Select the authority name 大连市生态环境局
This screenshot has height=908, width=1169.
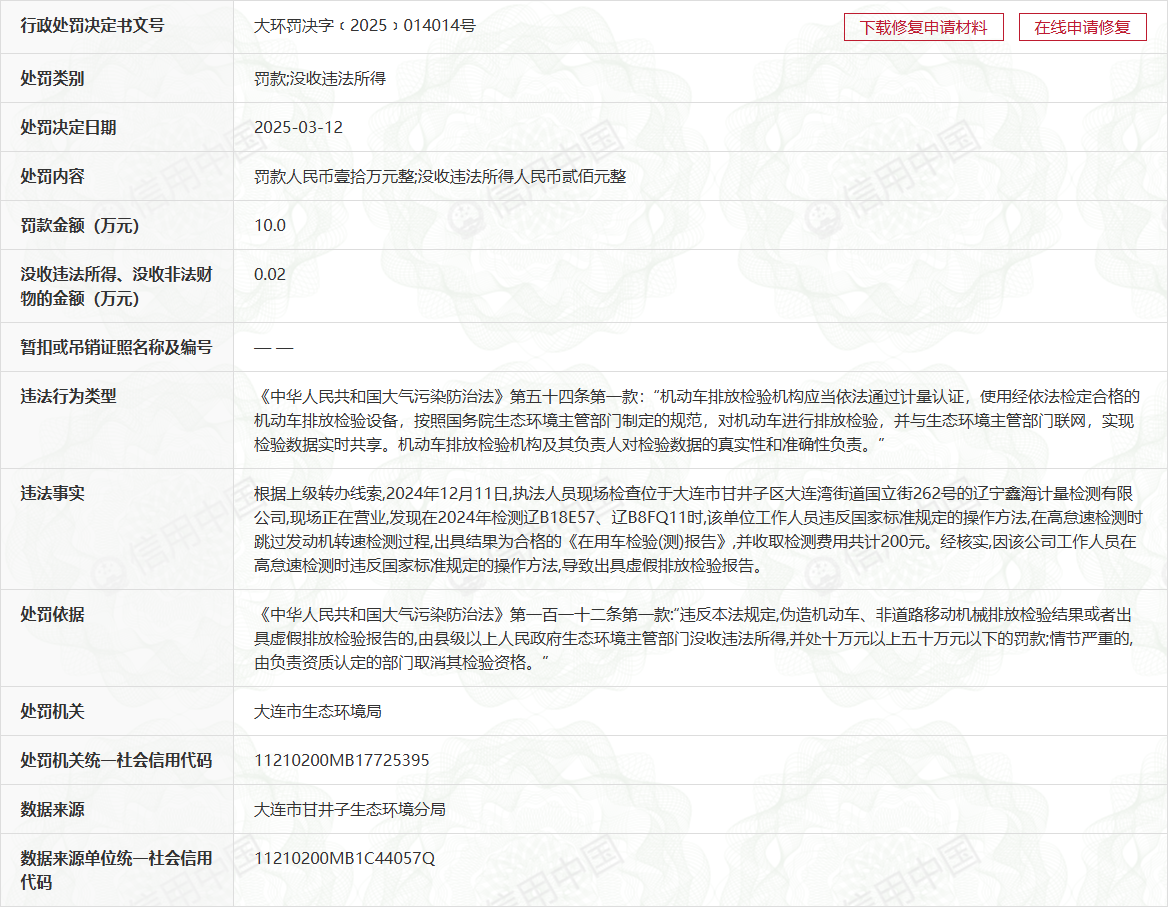click(318, 712)
